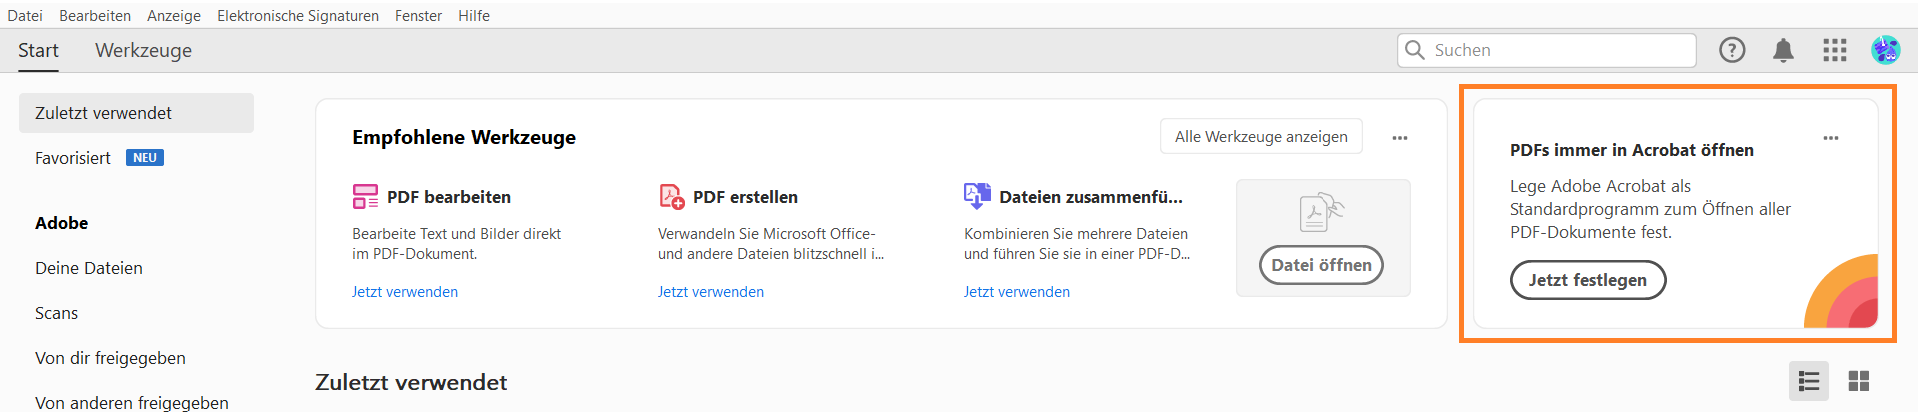The height and width of the screenshot is (412, 1918).
Task: Click the Alle Werkzeuge anzeigen button
Action: point(1261,136)
